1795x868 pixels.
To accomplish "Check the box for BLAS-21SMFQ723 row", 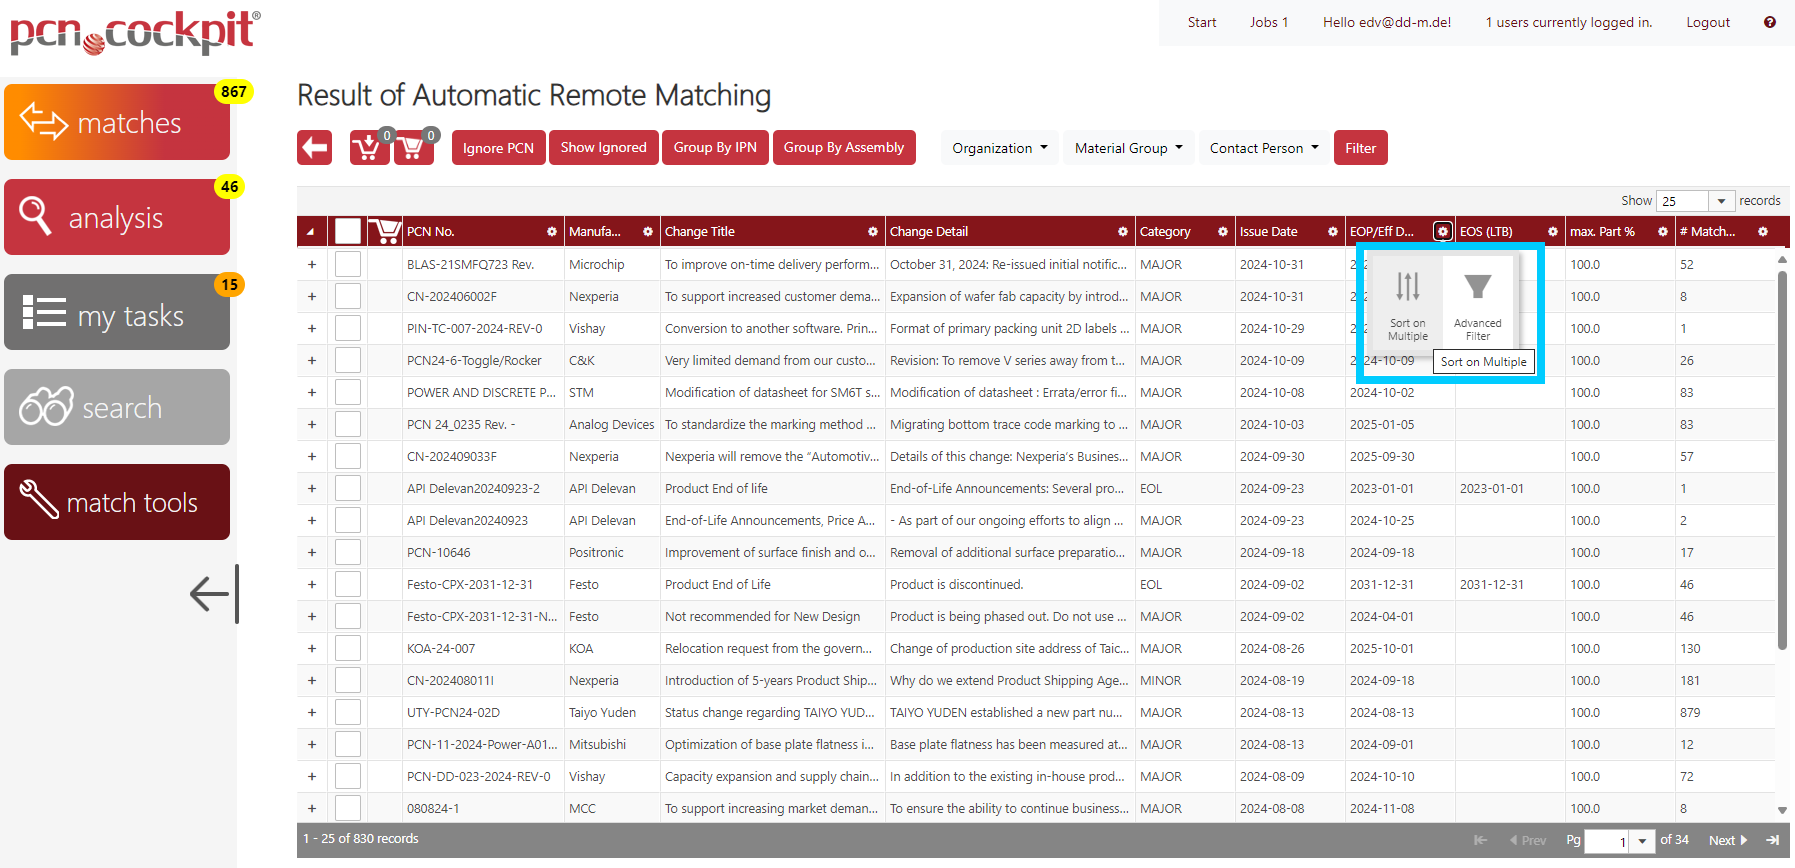I will tap(347, 265).
